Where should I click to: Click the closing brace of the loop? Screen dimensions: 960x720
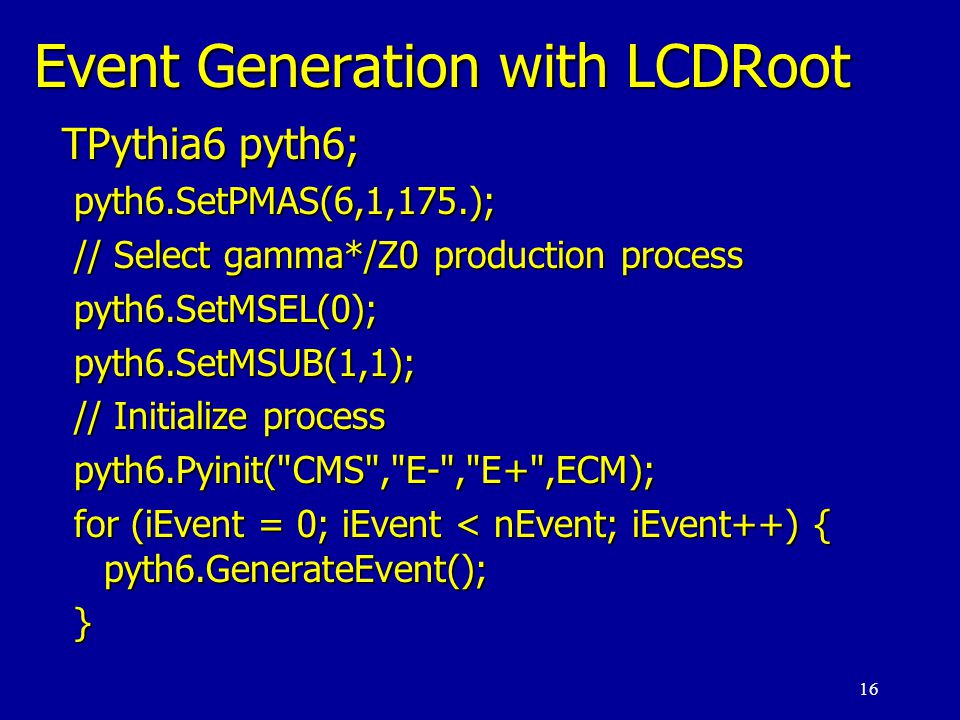click(83, 623)
